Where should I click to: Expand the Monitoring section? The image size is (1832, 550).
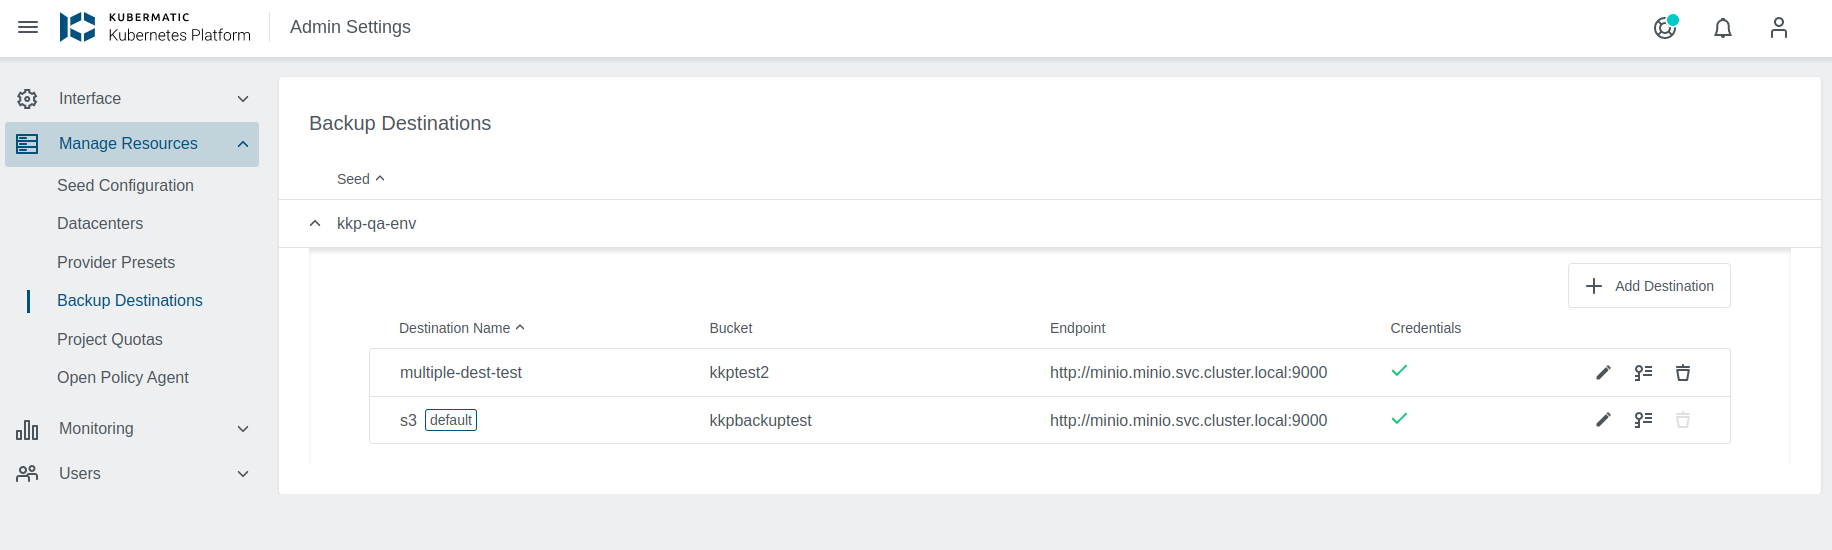[x=132, y=429]
